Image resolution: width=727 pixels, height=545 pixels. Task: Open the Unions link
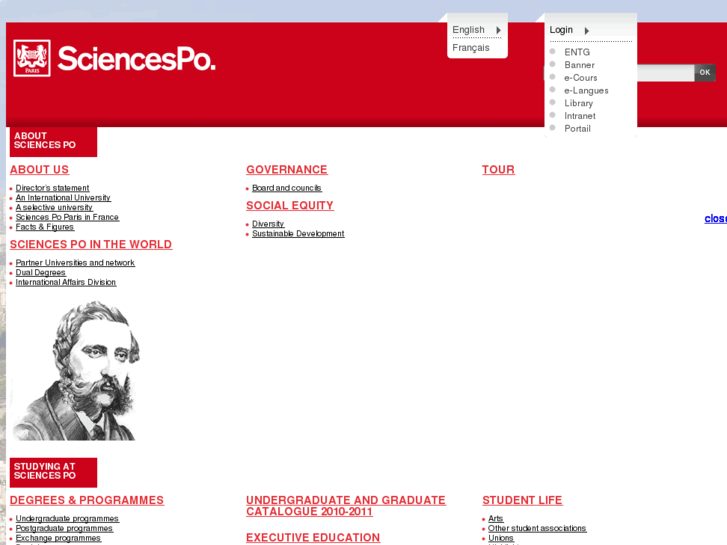pos(501,538)
